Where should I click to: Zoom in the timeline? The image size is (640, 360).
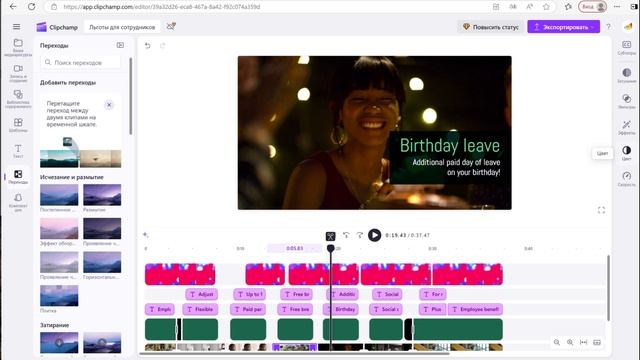click(x=570, y=342)
